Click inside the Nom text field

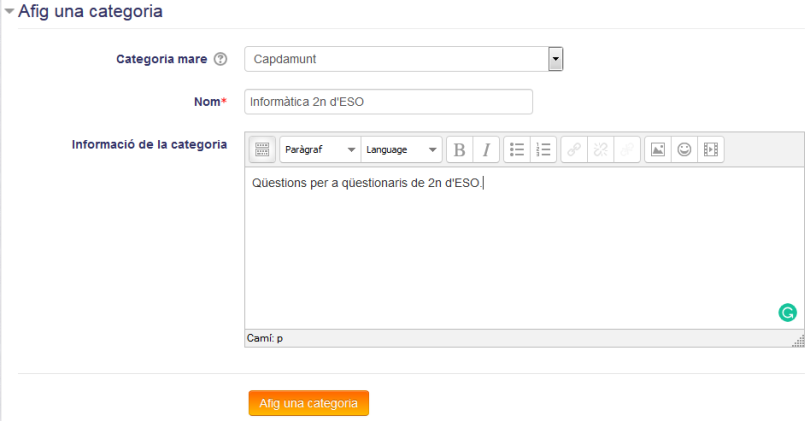tap(388, 102)
